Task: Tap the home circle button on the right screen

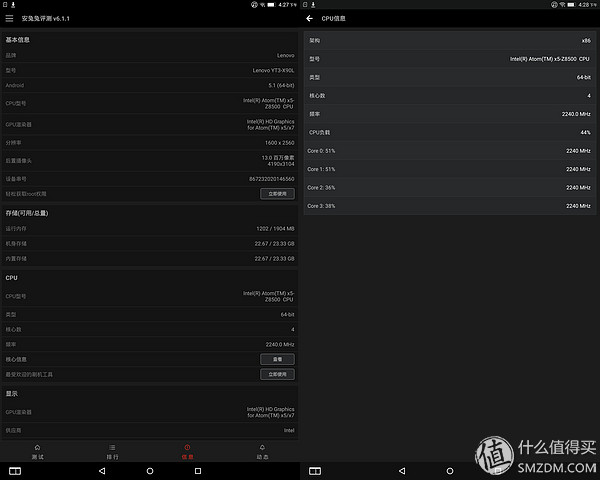Action: pyautogui.click(x=450, y=471)
